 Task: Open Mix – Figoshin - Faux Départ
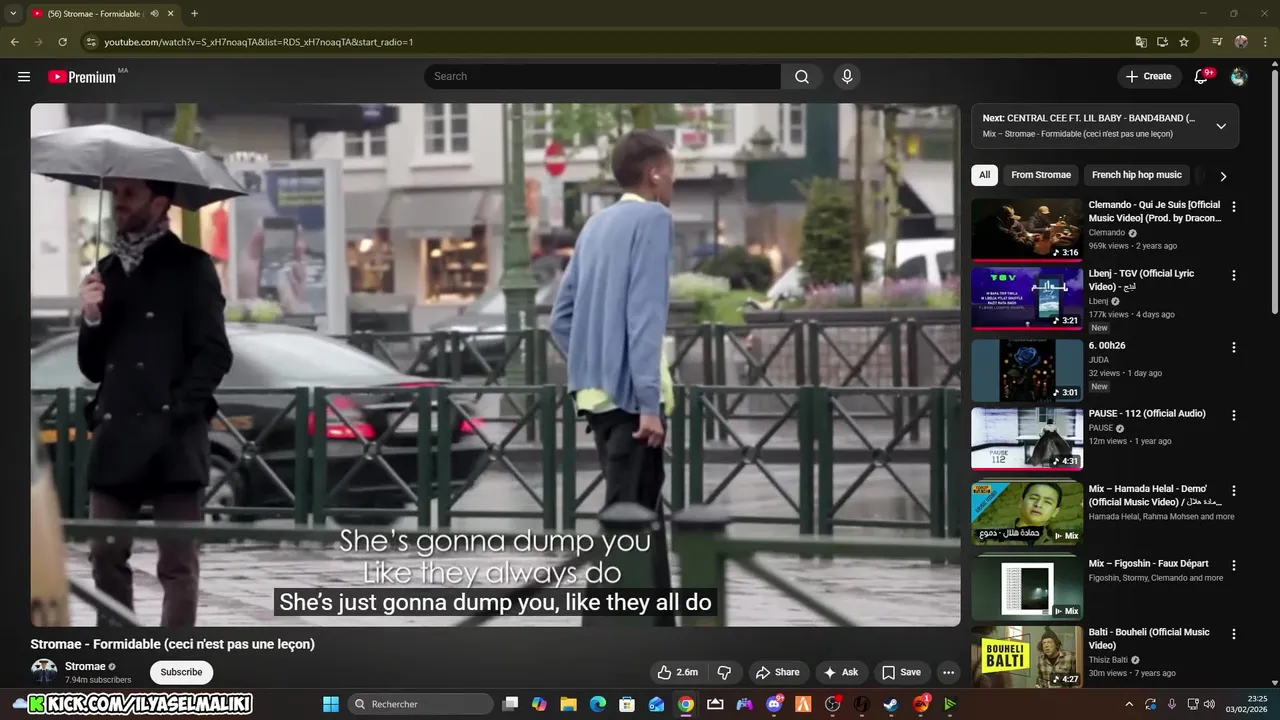[x=1148, y=564]
